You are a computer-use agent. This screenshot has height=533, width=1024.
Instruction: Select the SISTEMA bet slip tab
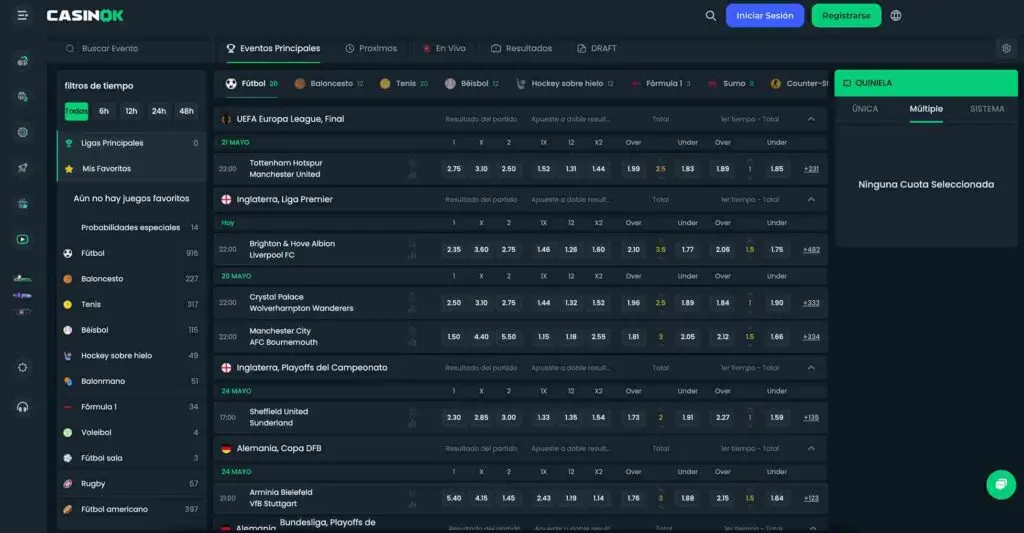tap(987, 109)
